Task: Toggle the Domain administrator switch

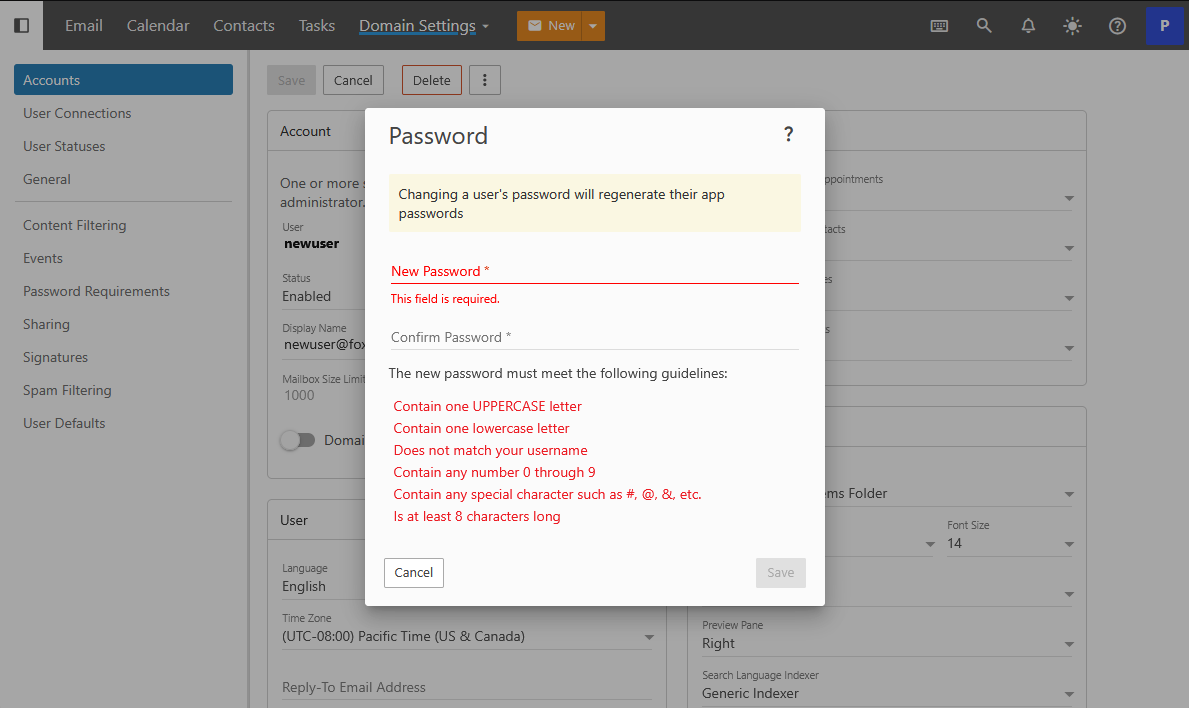Action: [297, 440]
